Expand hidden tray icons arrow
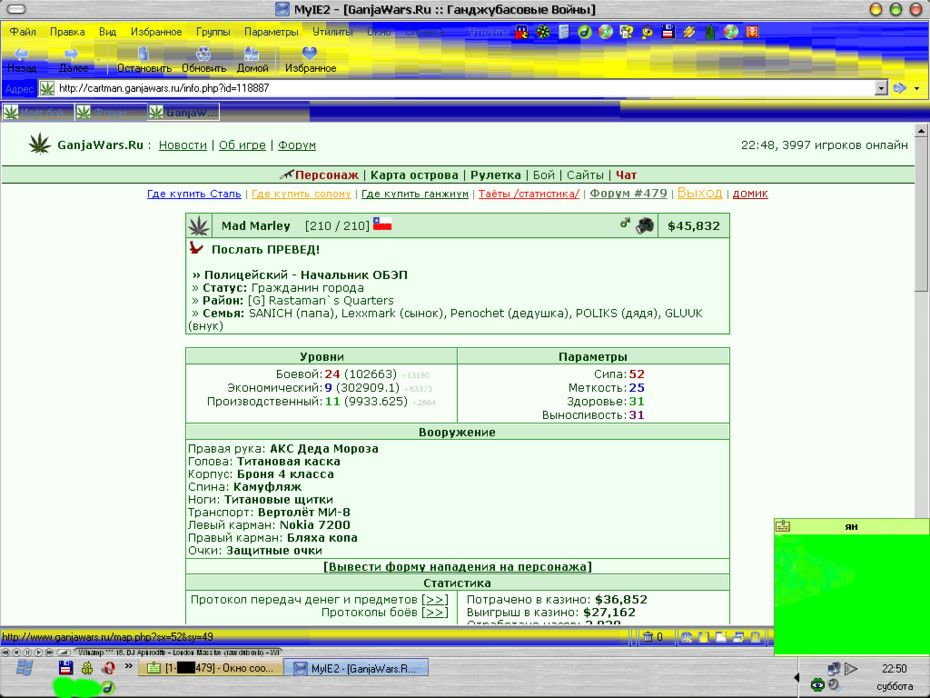This screenshot has height=698, width=930. pos(797,677)
